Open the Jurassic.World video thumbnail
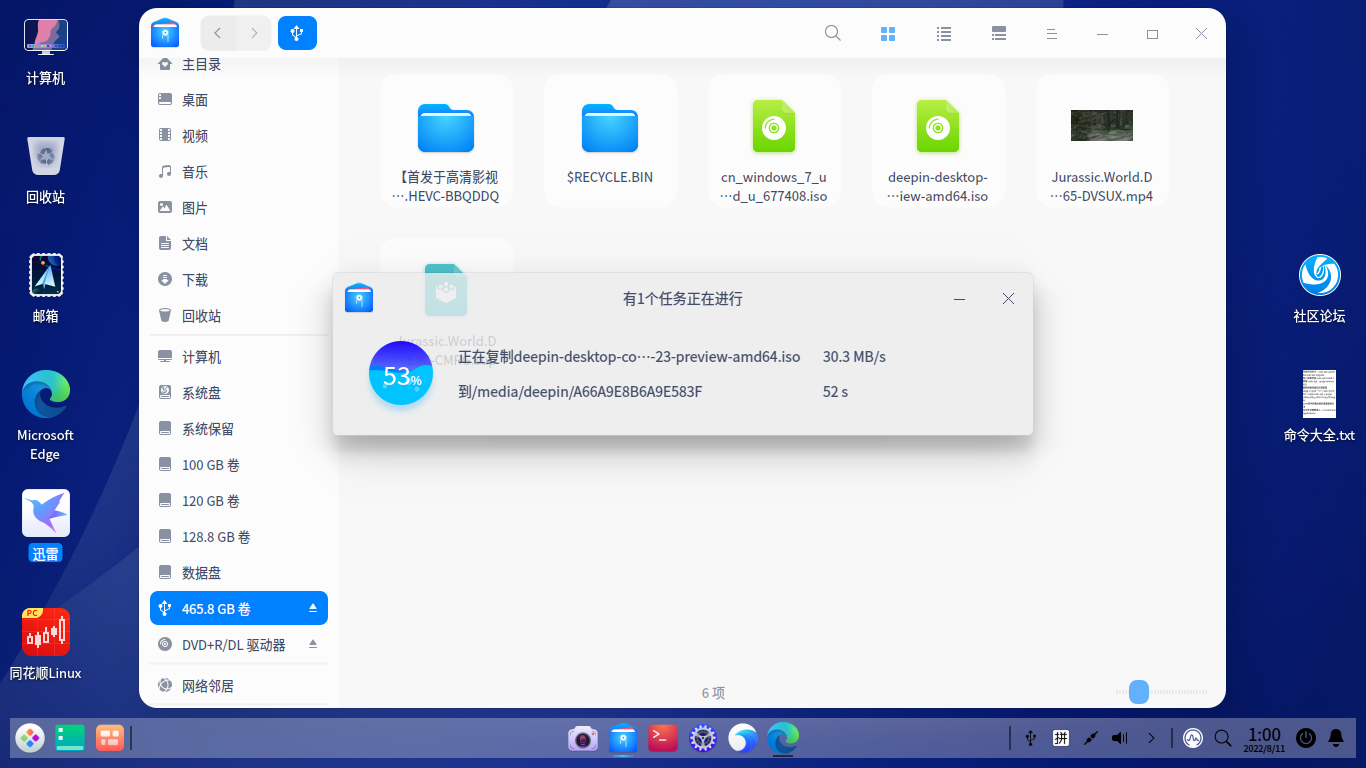The image size is (1366, 768). [1101, 126]
